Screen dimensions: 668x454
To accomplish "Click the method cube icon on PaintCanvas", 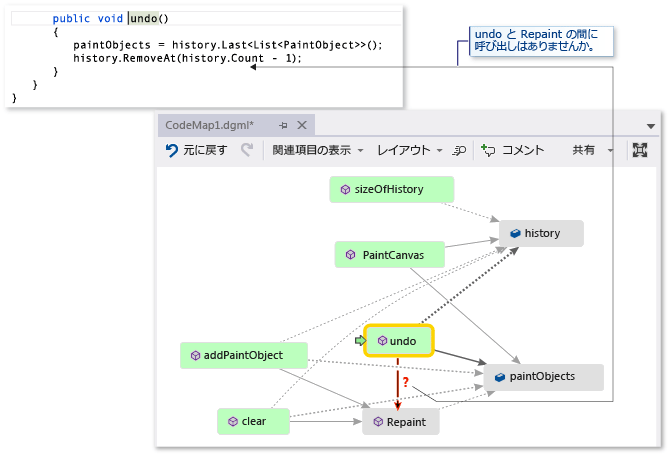I will click(x=350, y=255).
